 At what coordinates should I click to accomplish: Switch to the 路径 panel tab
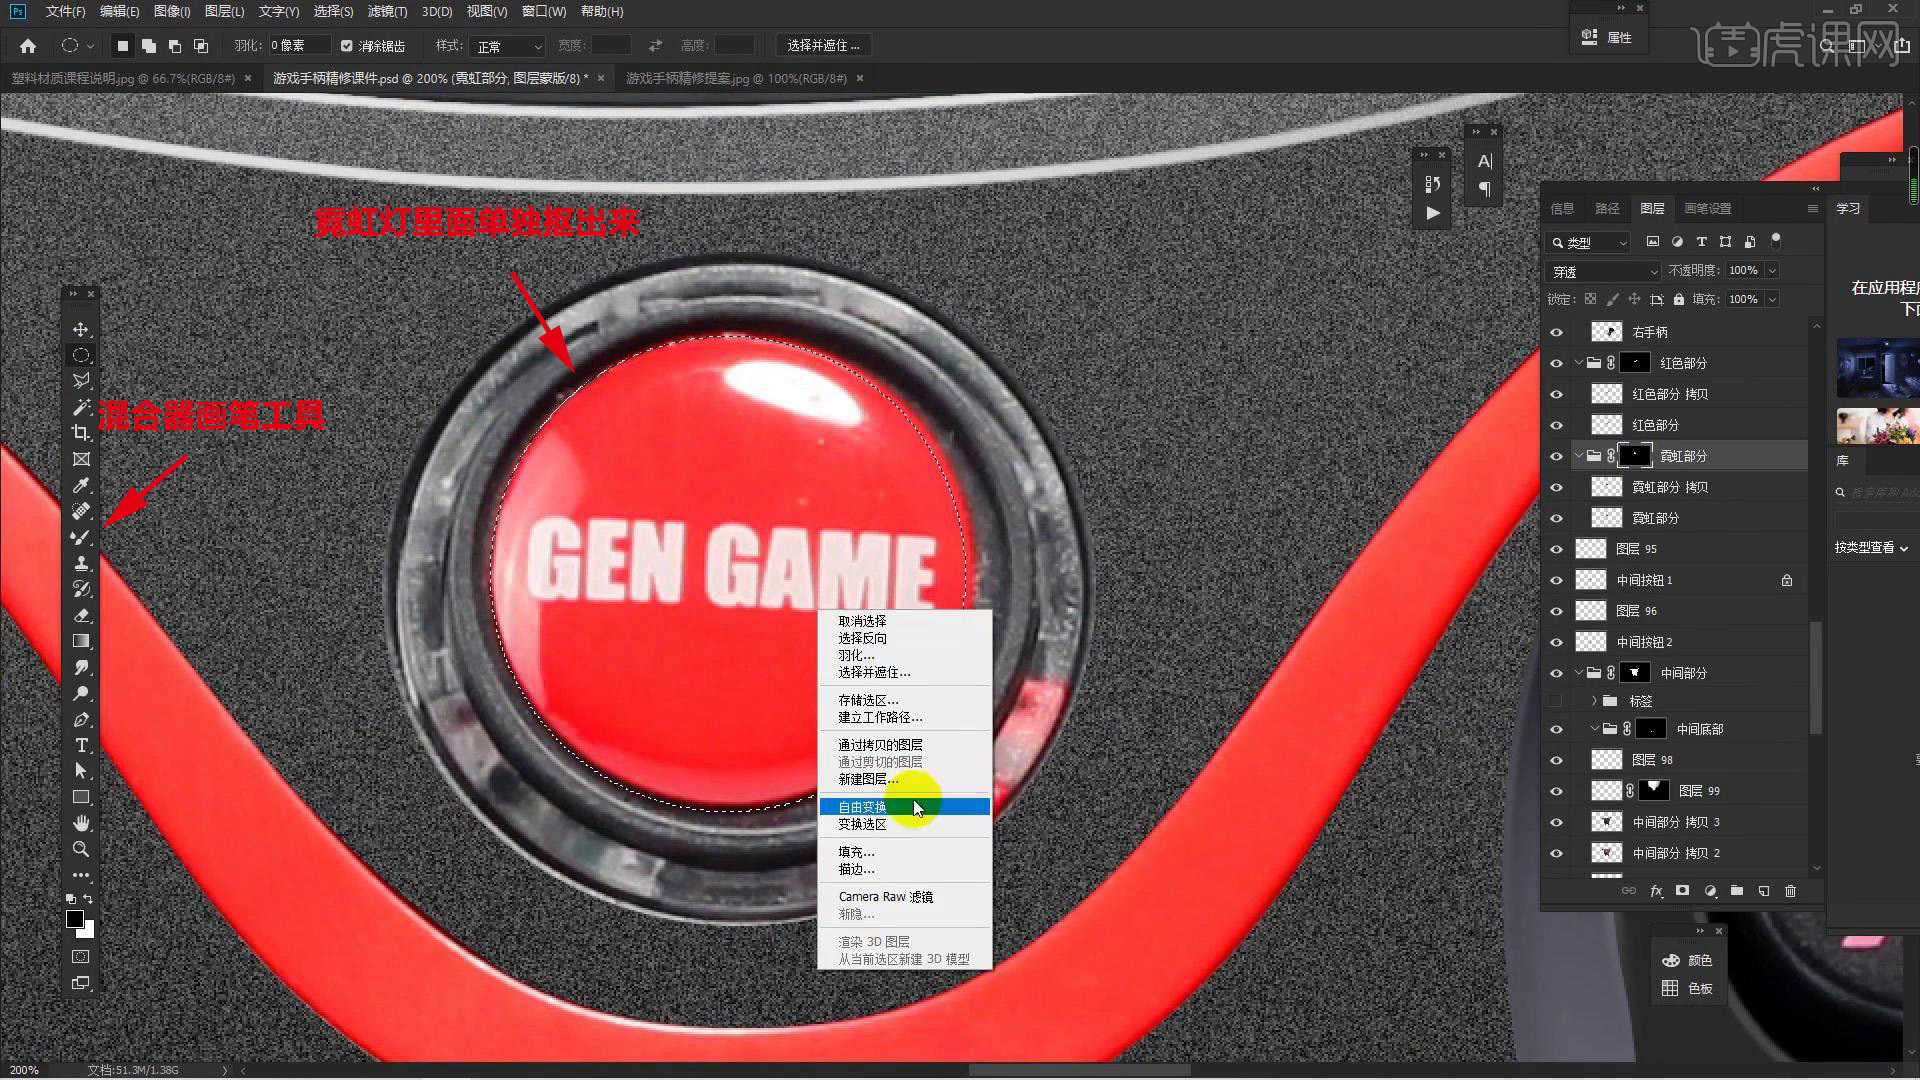point(1607,208)
